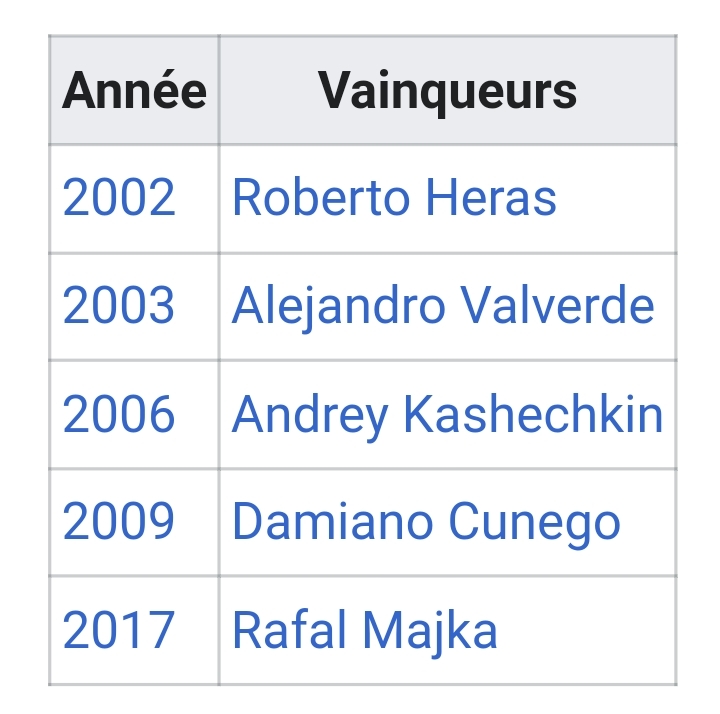Open the 2006 year link
Image resolution: width=720 pixels, height=714 pixels.
[x=119, y=414]
